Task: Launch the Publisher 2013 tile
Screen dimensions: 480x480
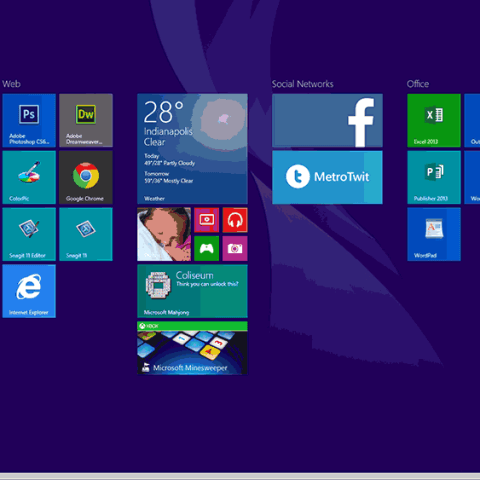Action: [434, 177]
